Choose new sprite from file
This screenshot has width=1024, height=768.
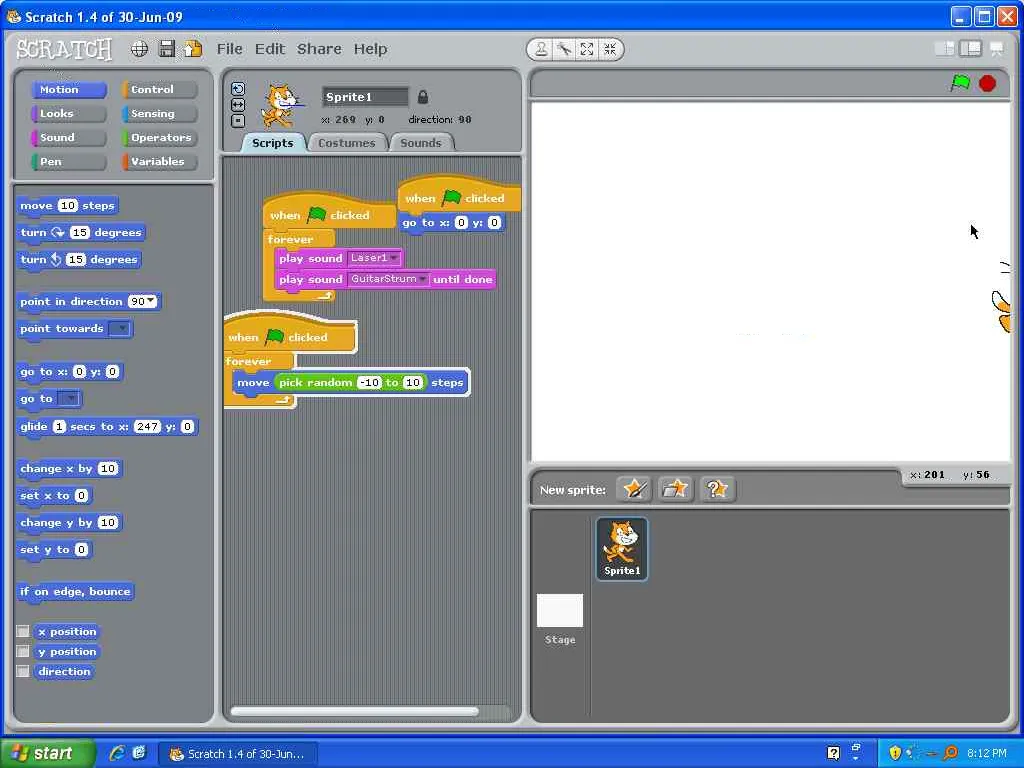pos(675,488)
